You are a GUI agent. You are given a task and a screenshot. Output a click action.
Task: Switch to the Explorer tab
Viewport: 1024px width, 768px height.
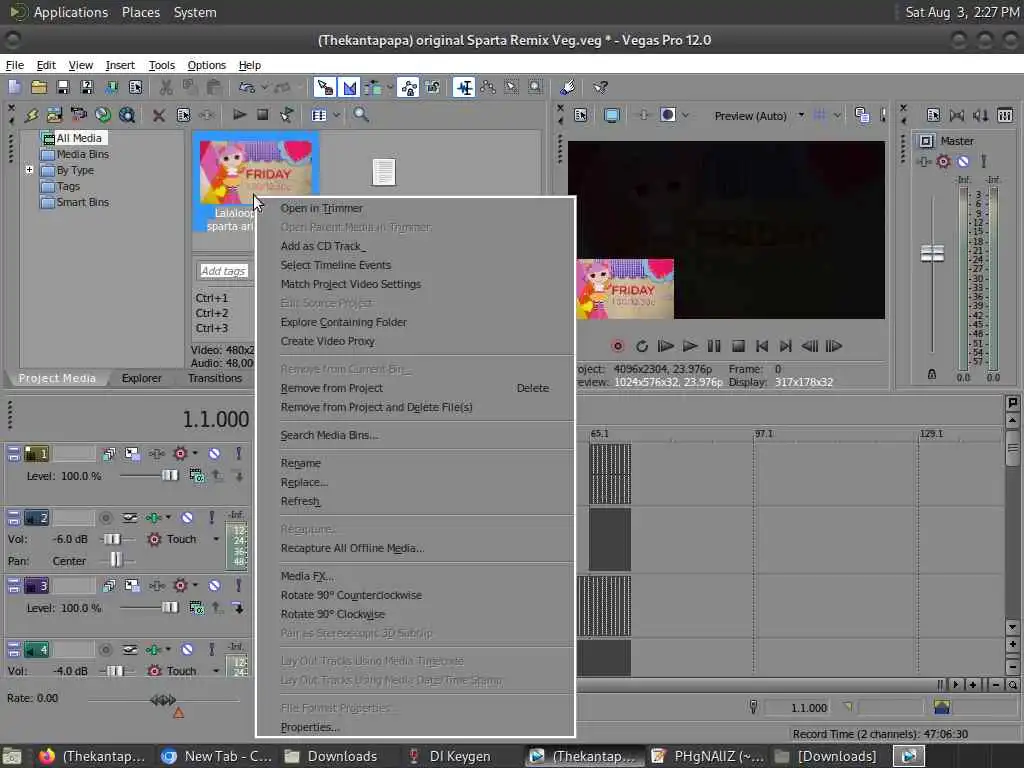(141, 378)
